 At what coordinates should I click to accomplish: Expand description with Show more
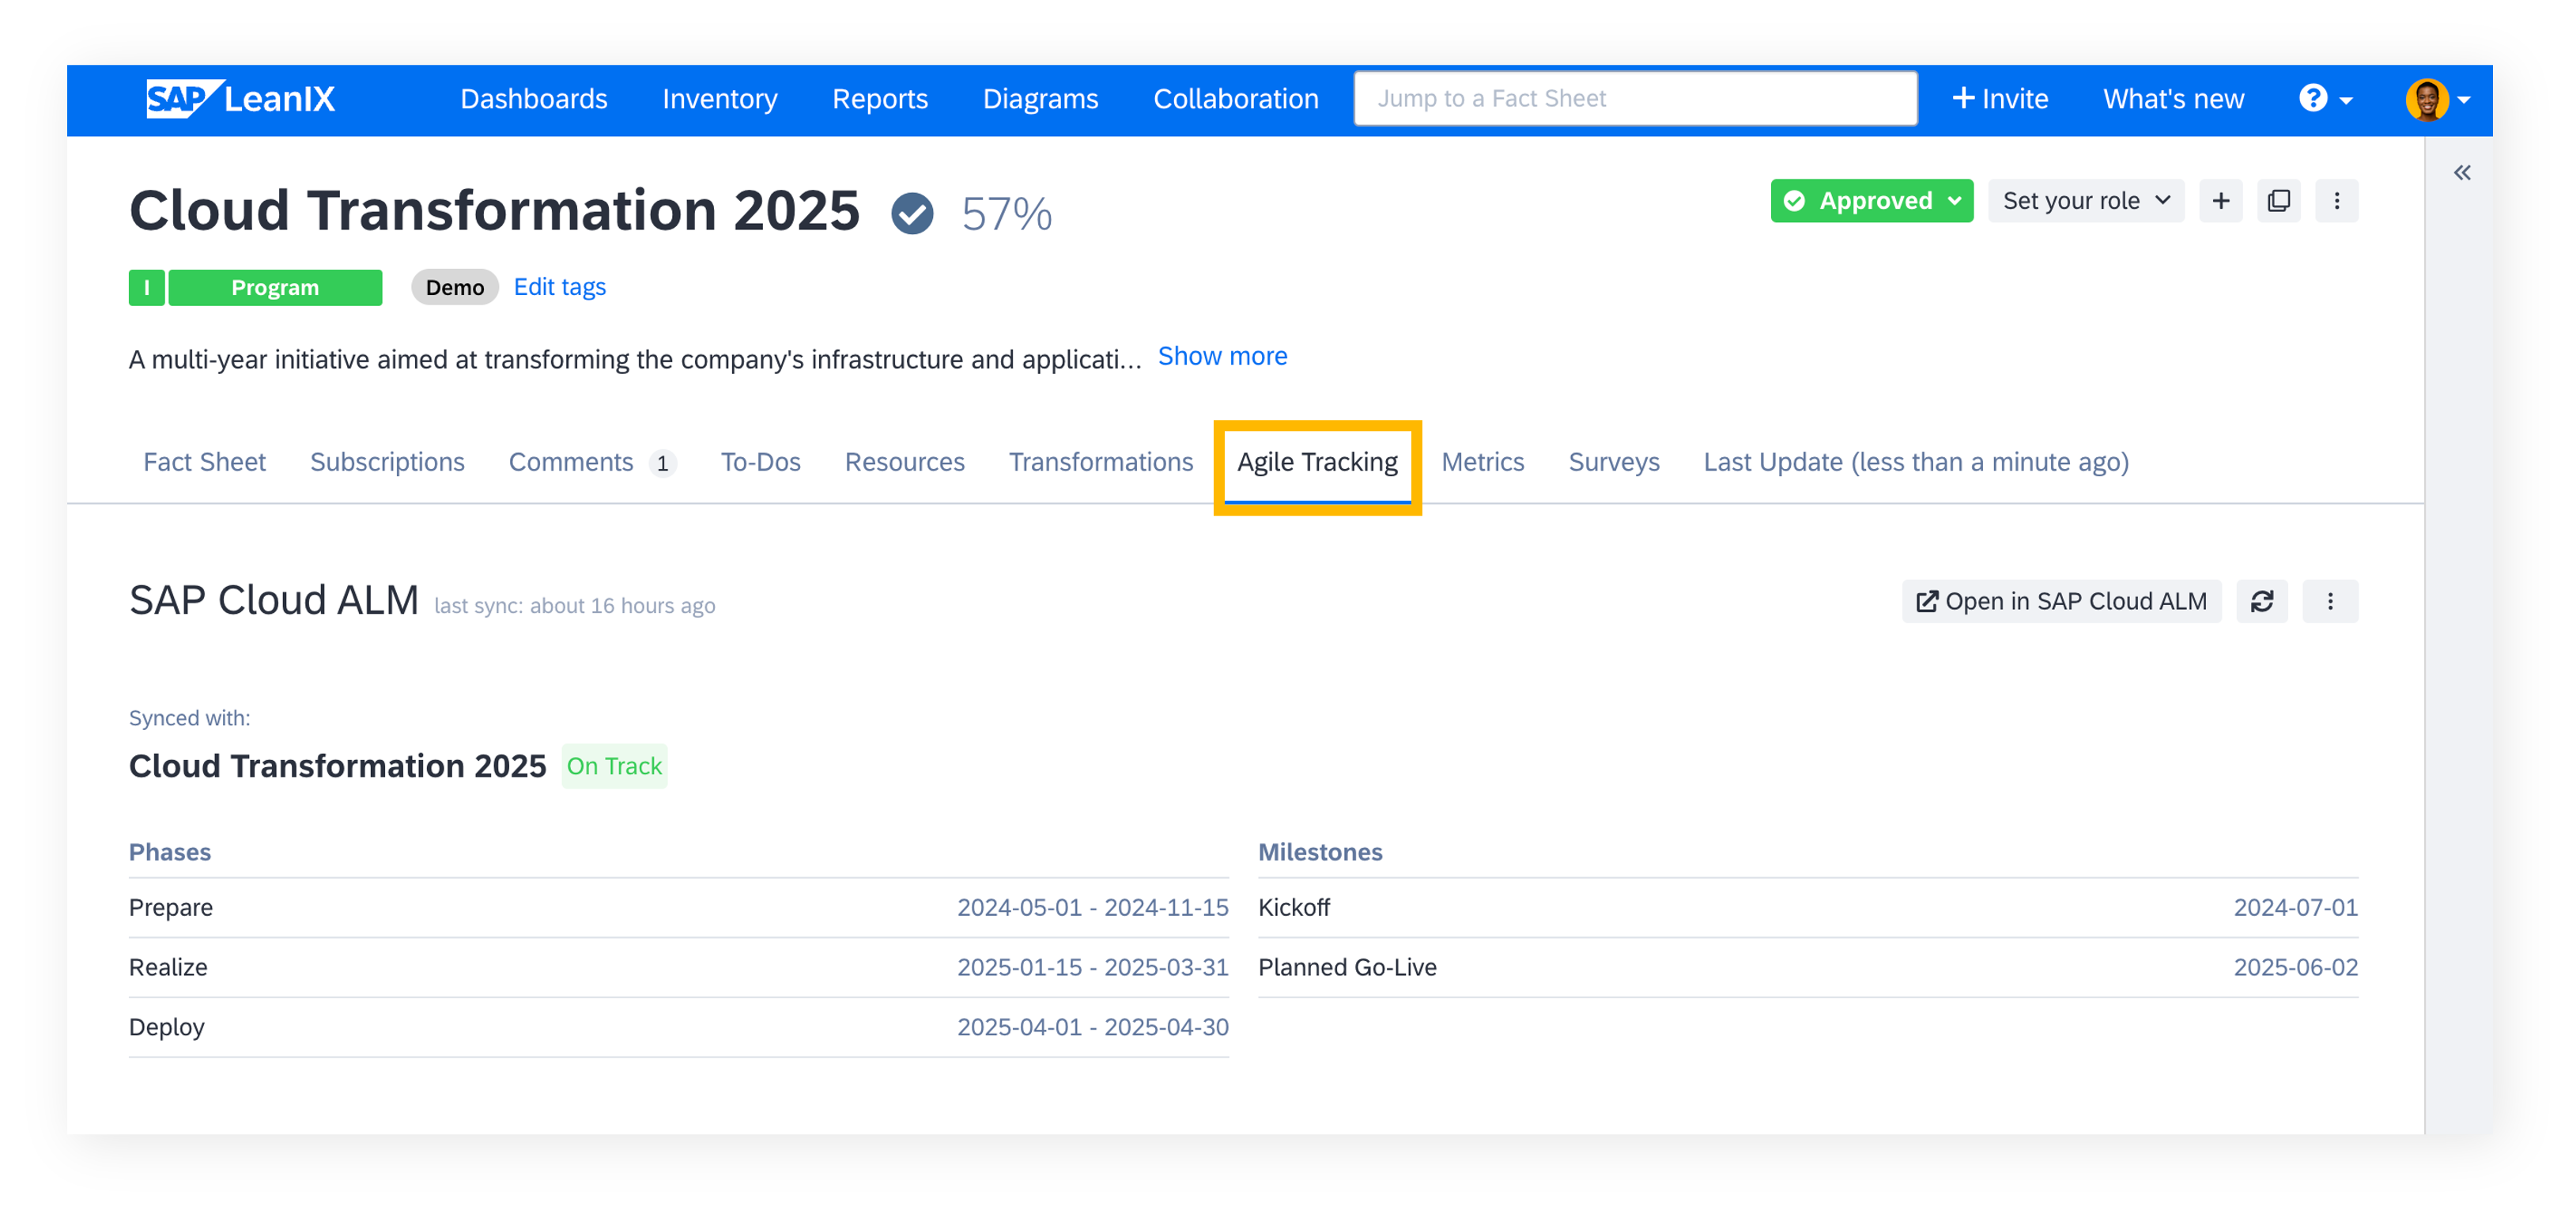[1222, 356]
